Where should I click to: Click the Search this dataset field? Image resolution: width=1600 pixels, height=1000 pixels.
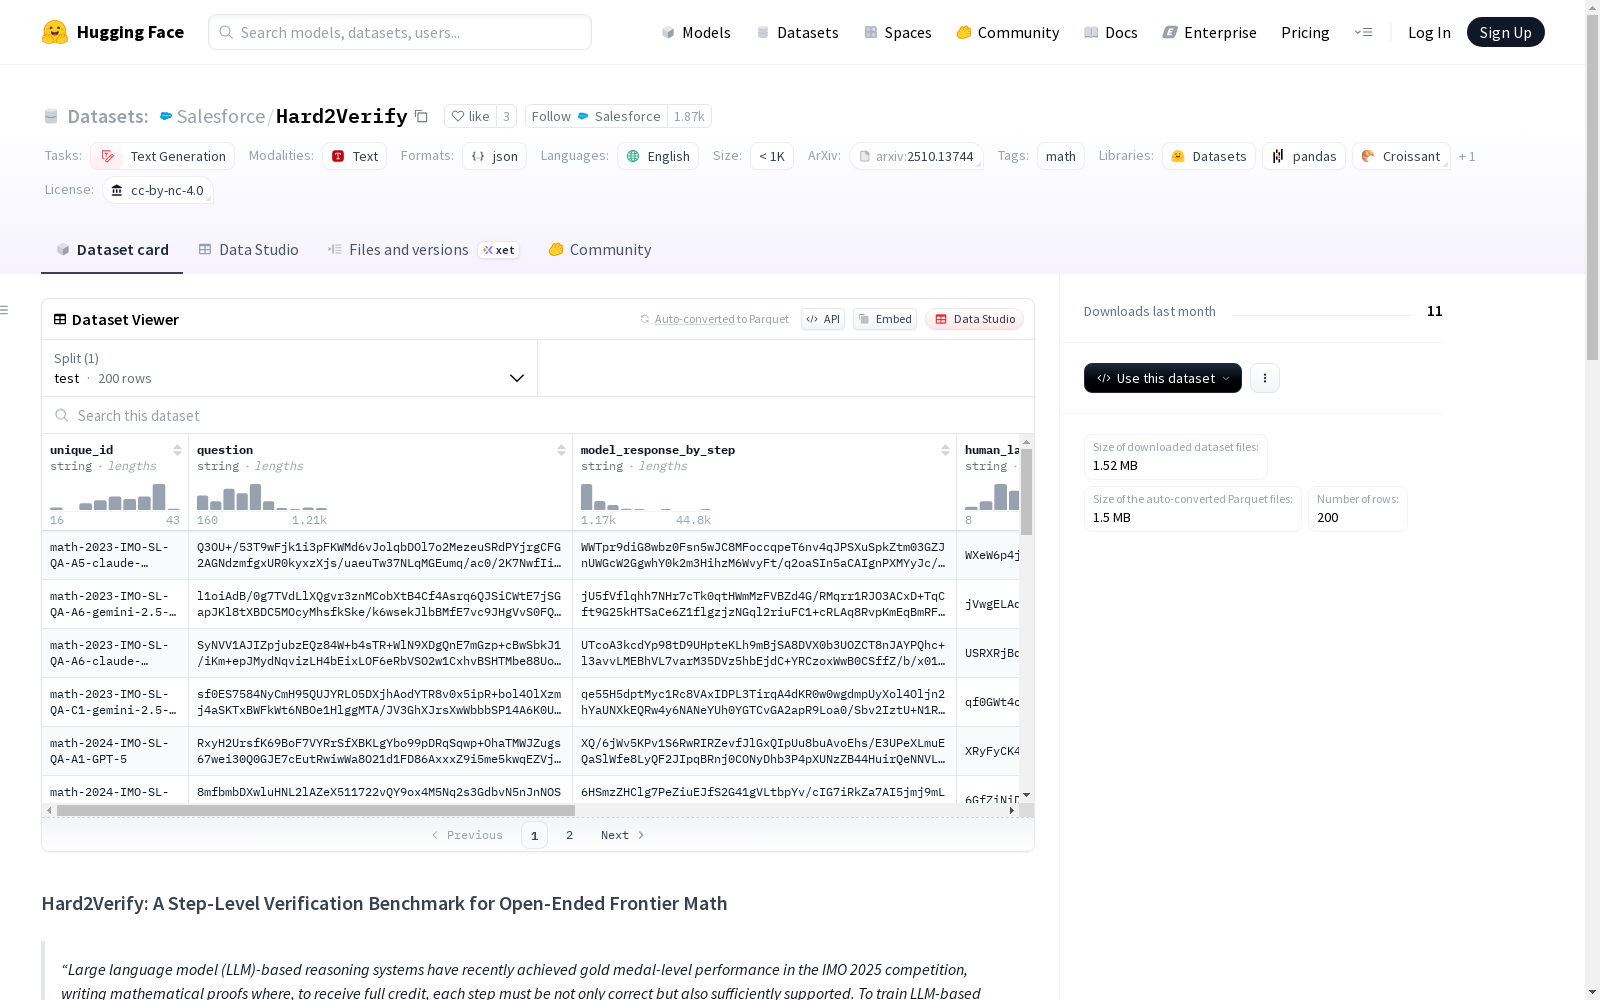click(x=538, y=415)
